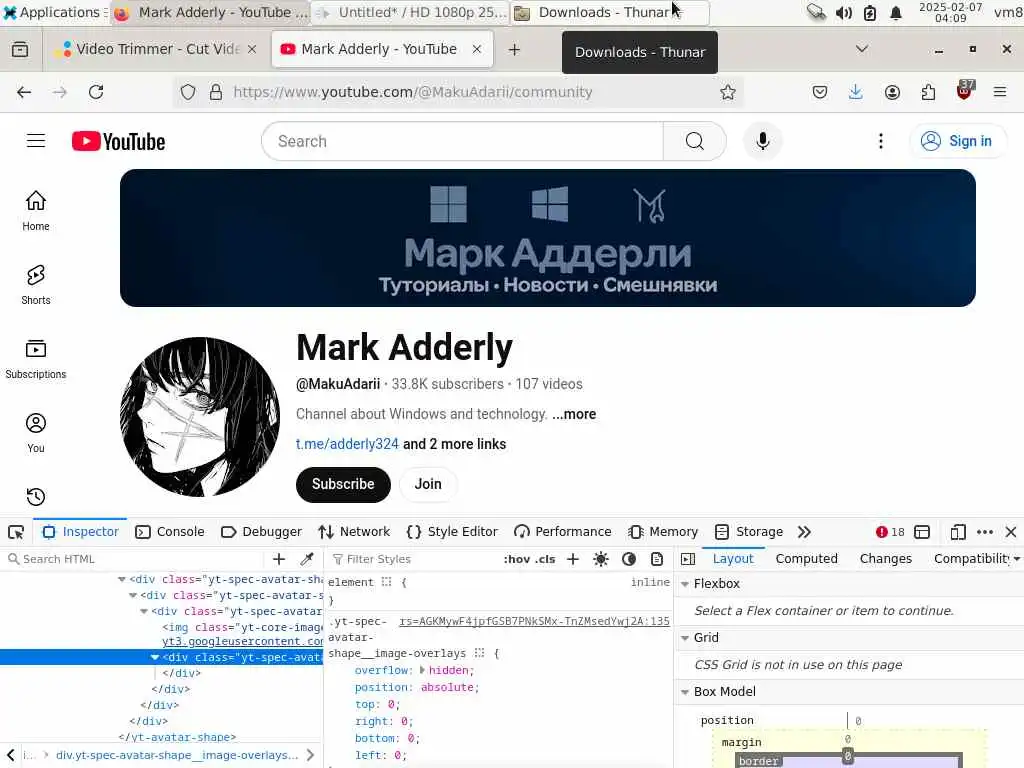This screenshot has height=768, width=1024.
Task: Open YouTube settings three-dot menu
Action: coord(880,141)
